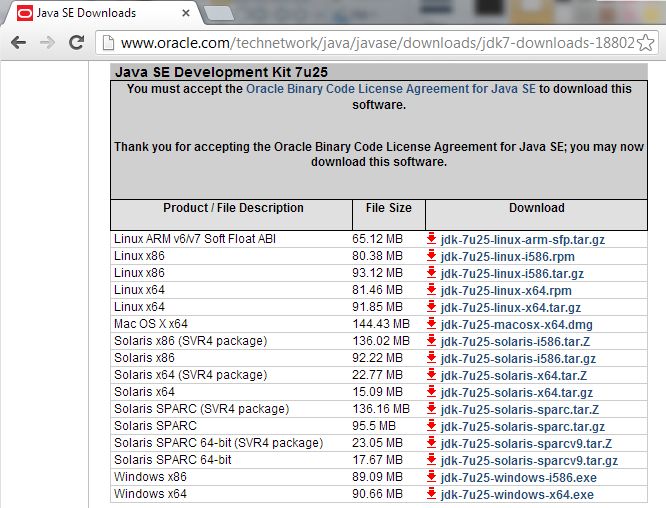Viewport: 666px width, 508px height.
Task: Download jdk-7u25-solaris-i586.tar.gz link
Action: tap(518, 358)
